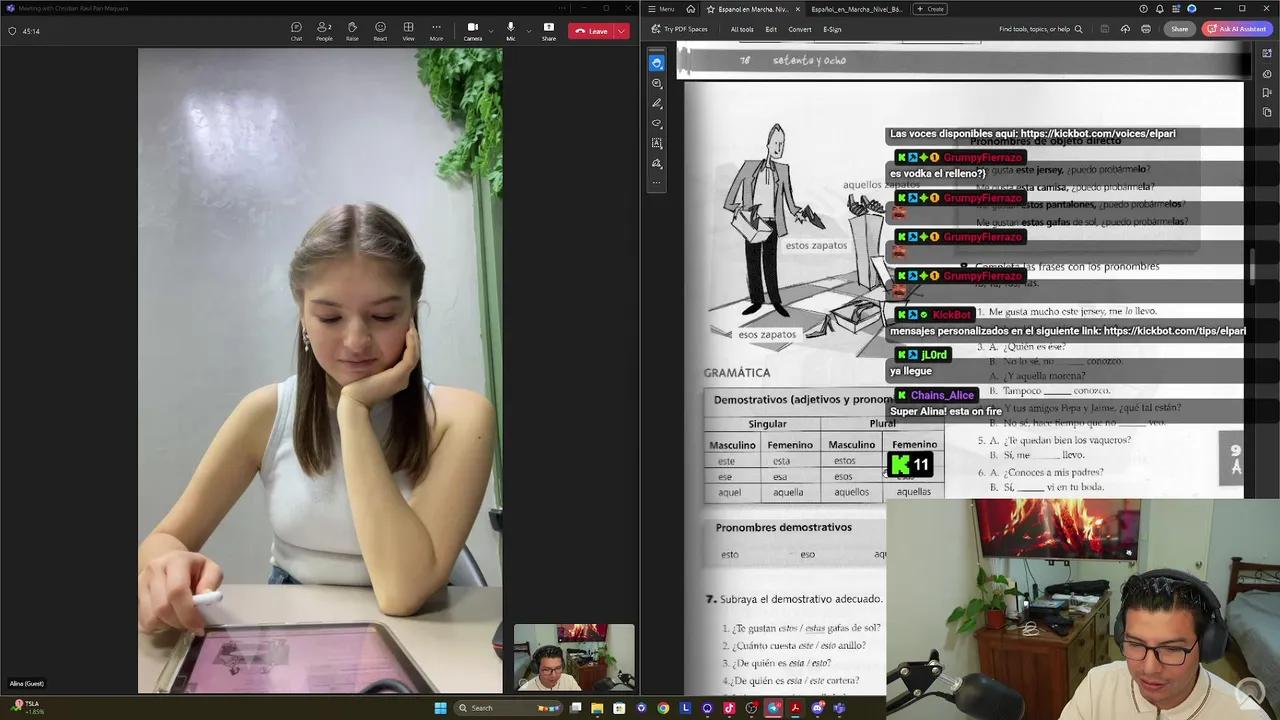Click the Share button in Acrobat

coord(1180,29)
